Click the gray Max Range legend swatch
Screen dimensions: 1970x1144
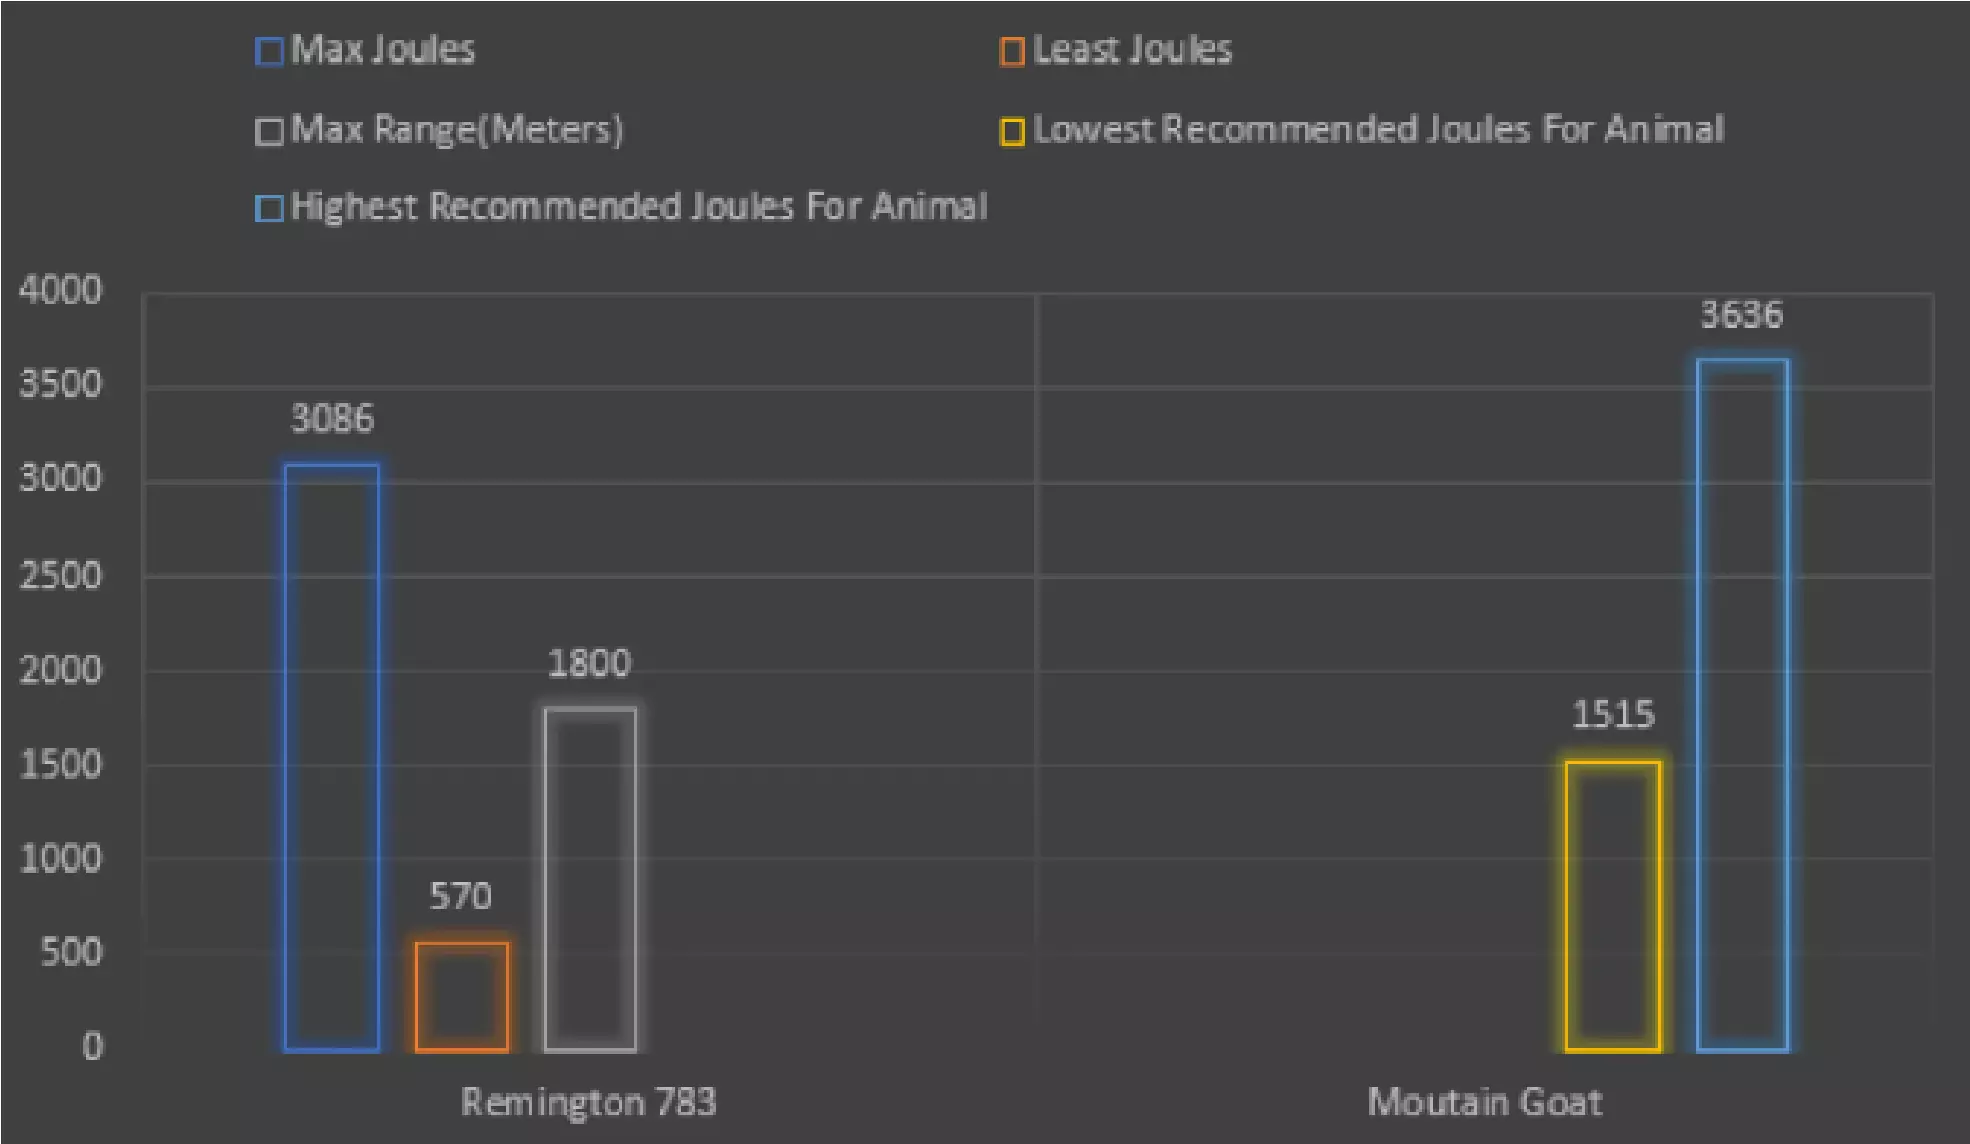point(269,131)
